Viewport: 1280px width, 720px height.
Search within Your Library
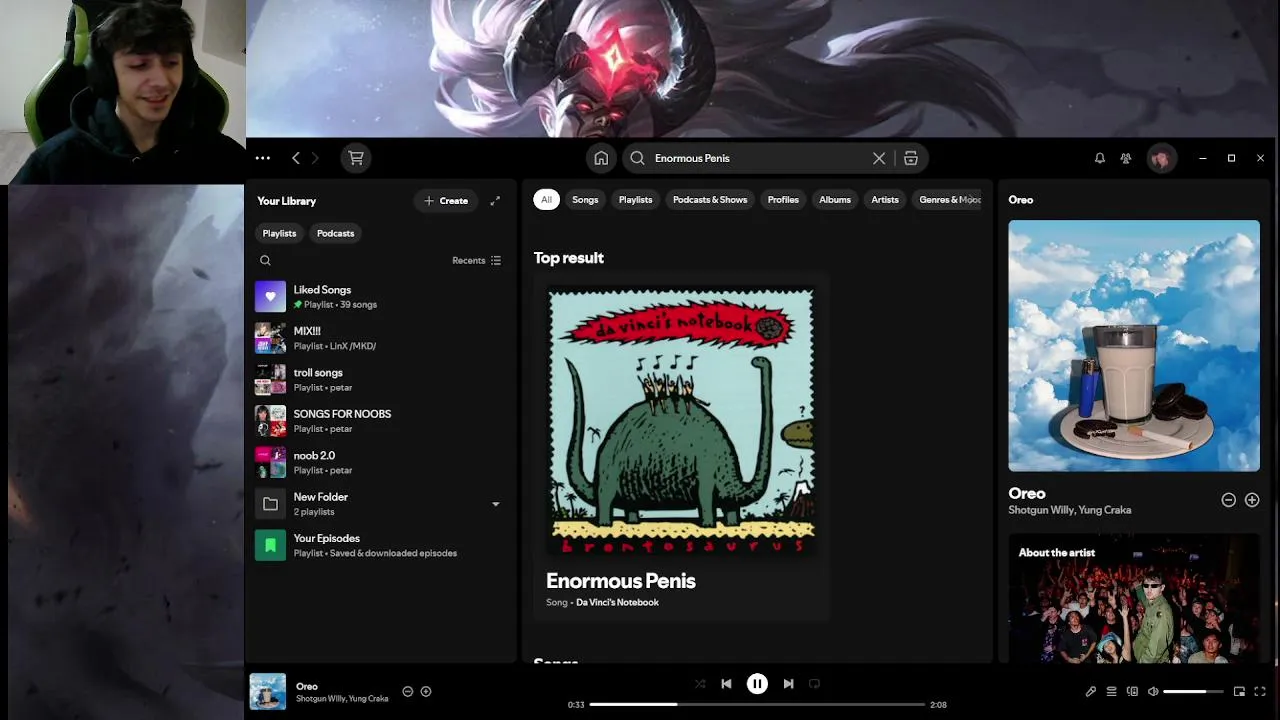pos(265,260)
